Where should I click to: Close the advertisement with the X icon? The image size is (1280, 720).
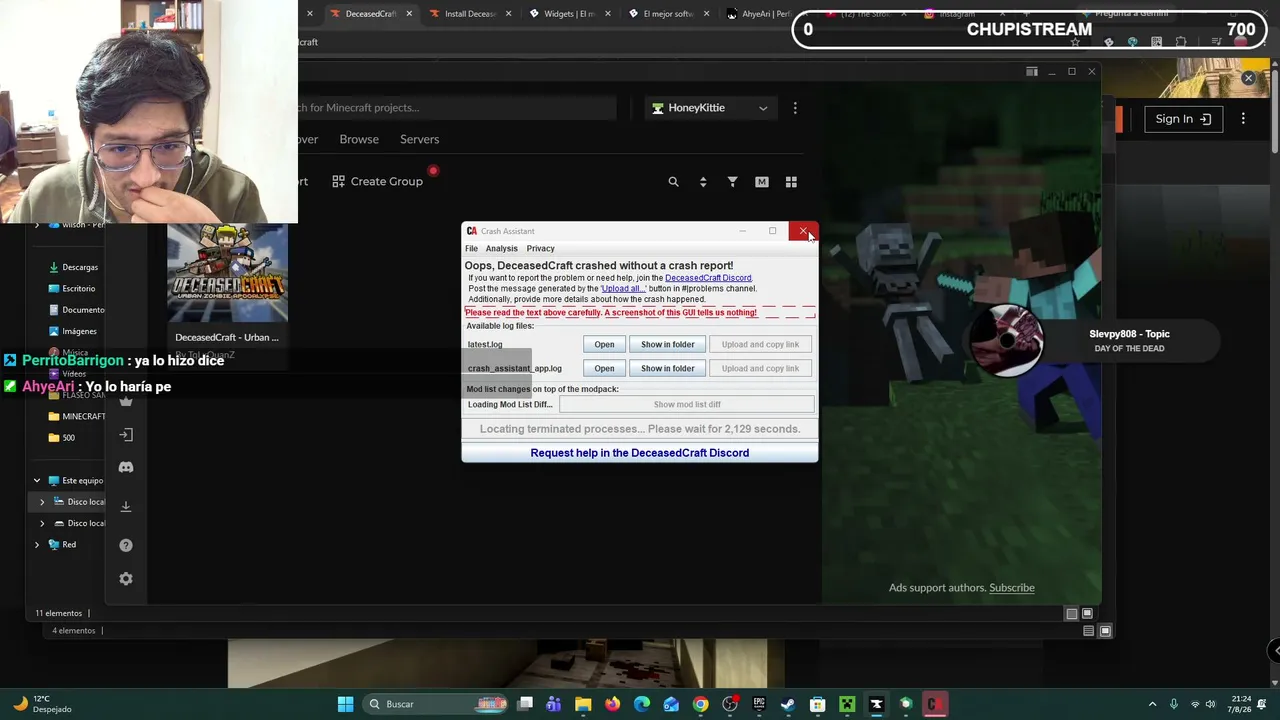1248,78
